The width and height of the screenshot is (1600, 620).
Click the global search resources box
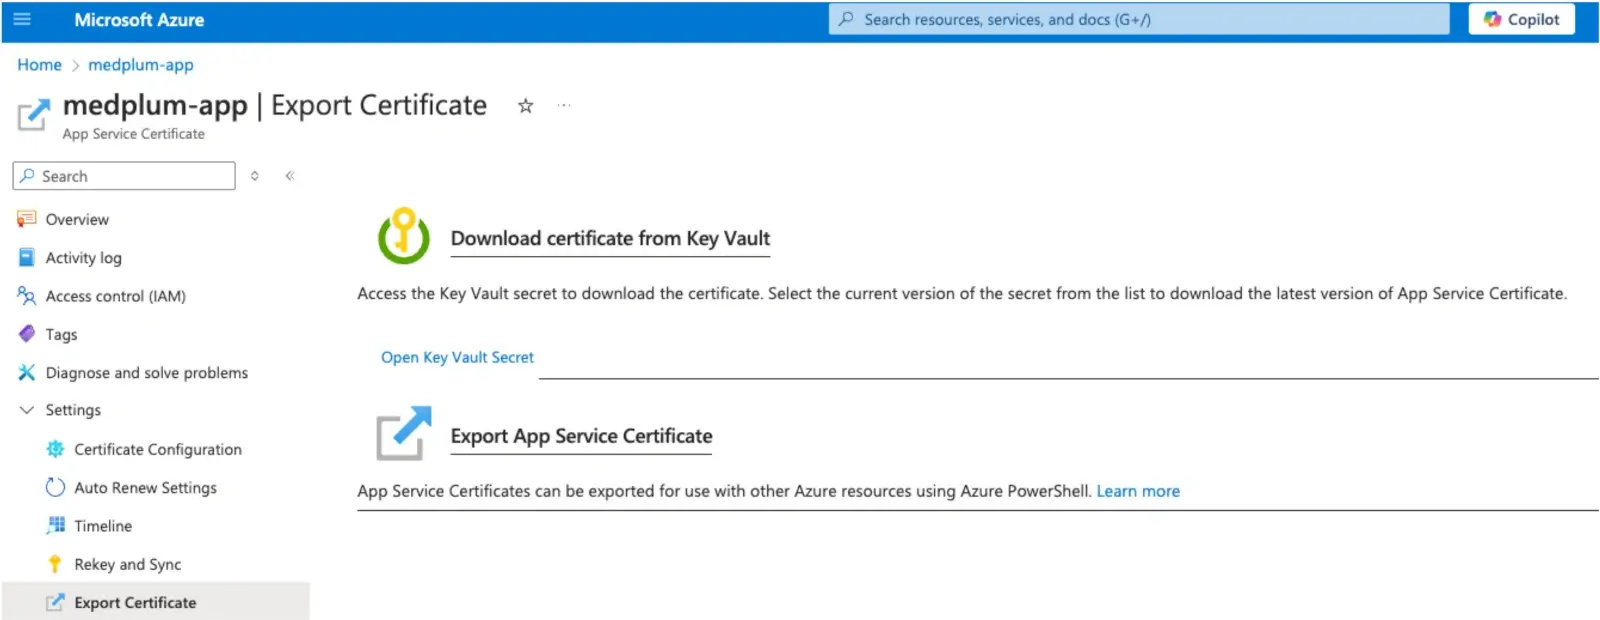(1138, 19)
